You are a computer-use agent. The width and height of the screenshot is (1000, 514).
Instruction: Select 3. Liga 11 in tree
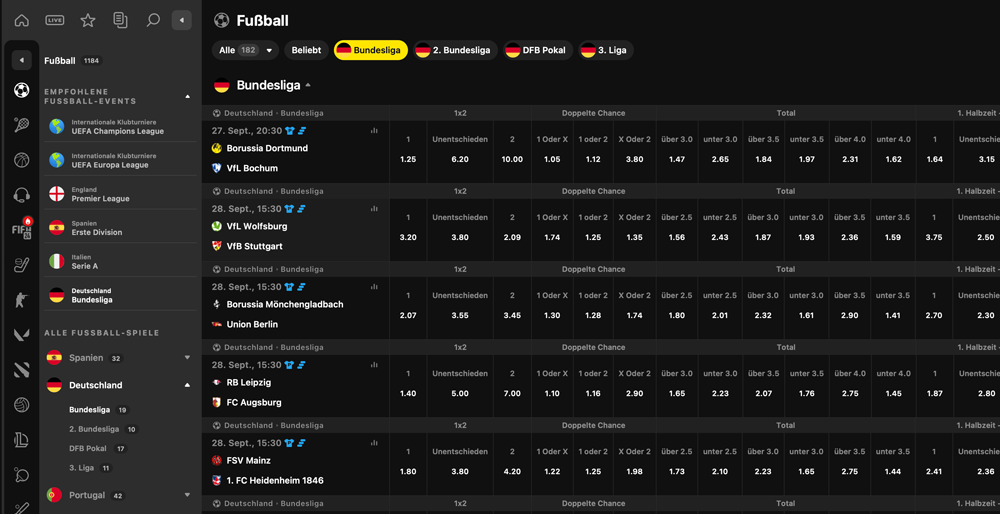91,468
